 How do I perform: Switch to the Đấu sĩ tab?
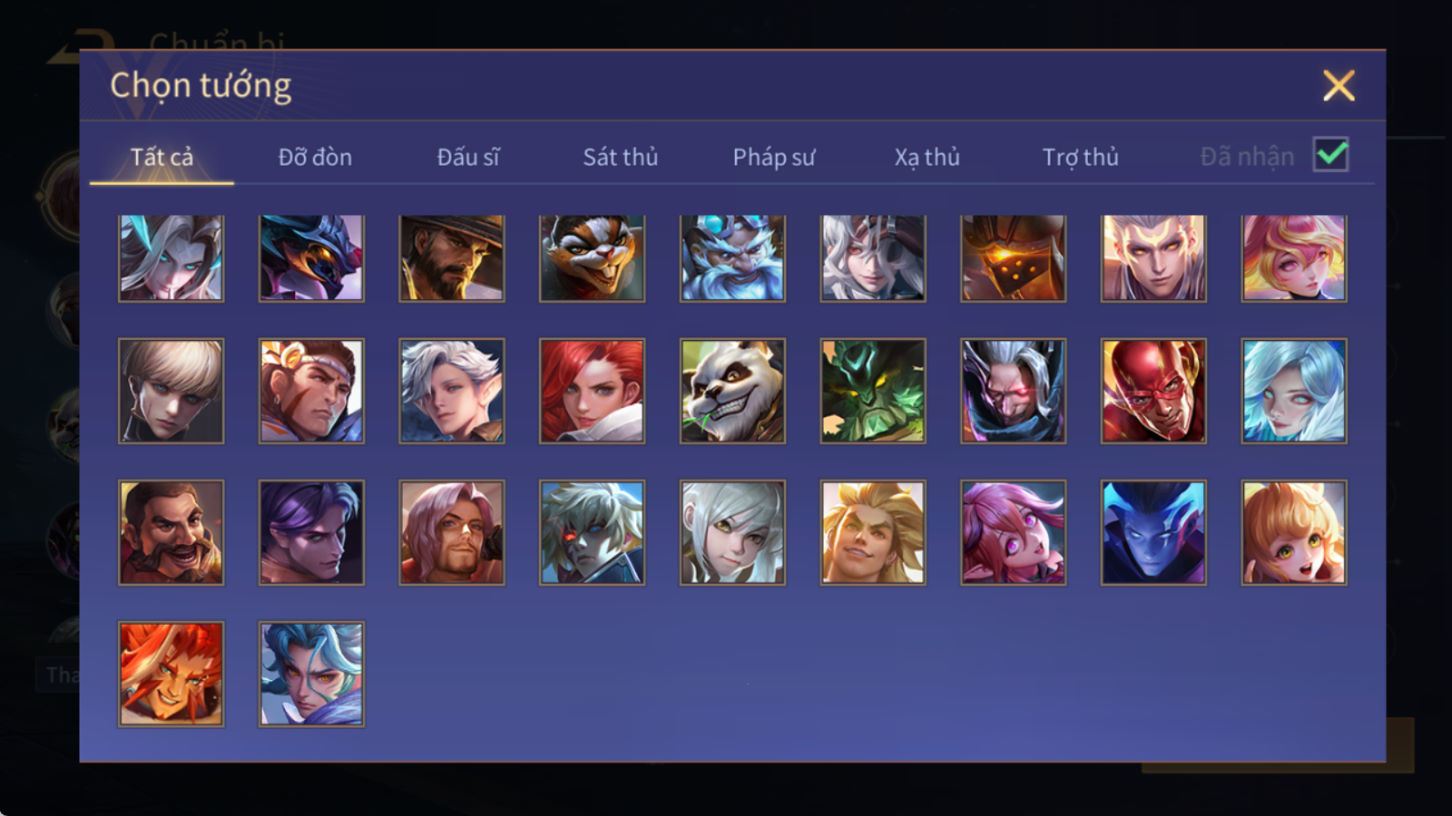468,157
